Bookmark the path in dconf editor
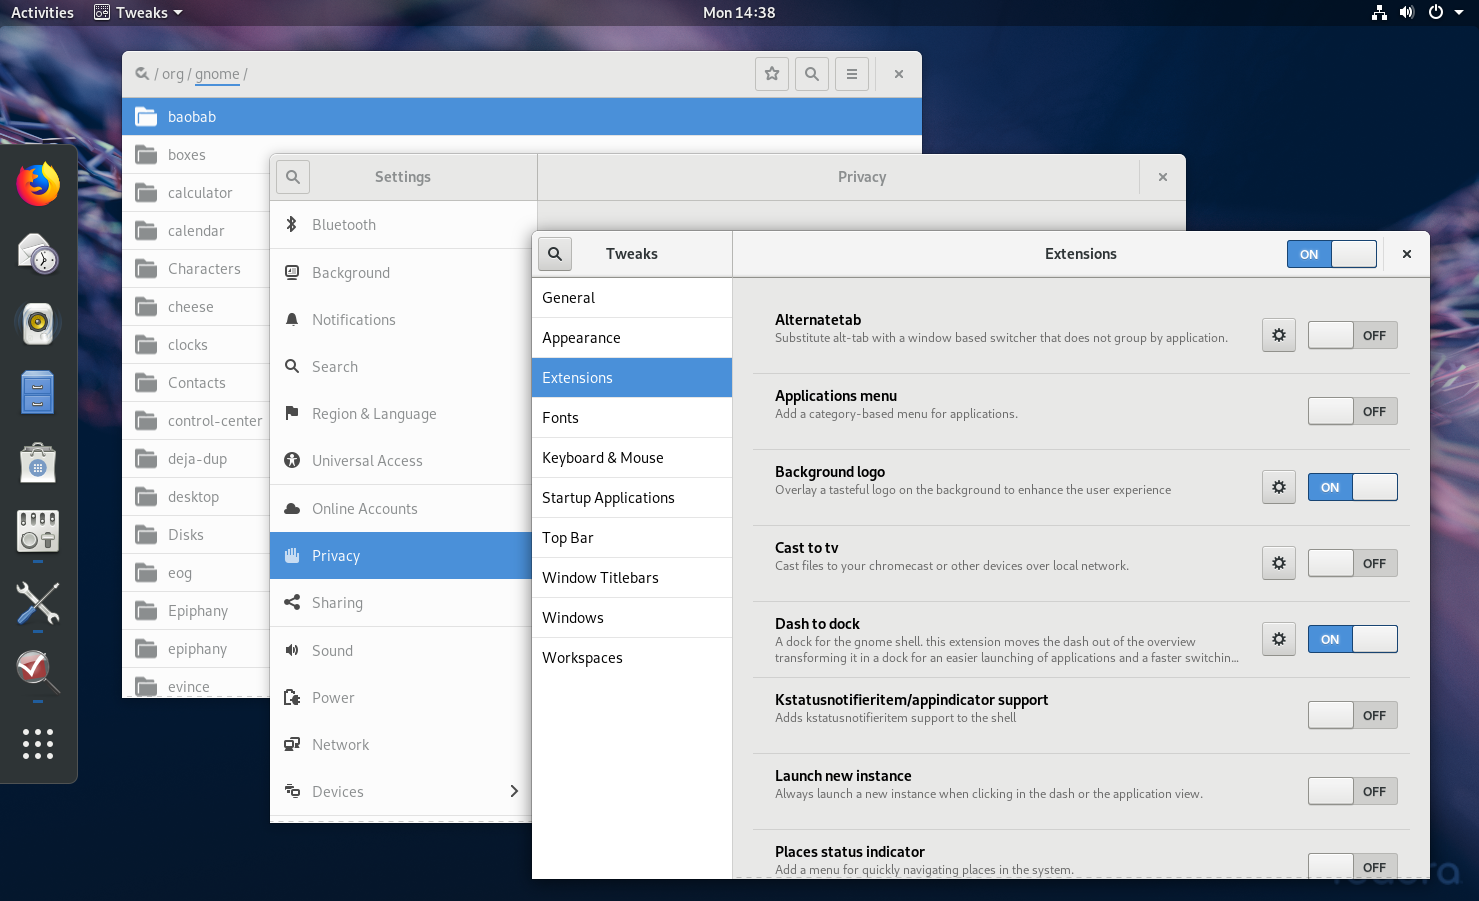 pos(772,74)
